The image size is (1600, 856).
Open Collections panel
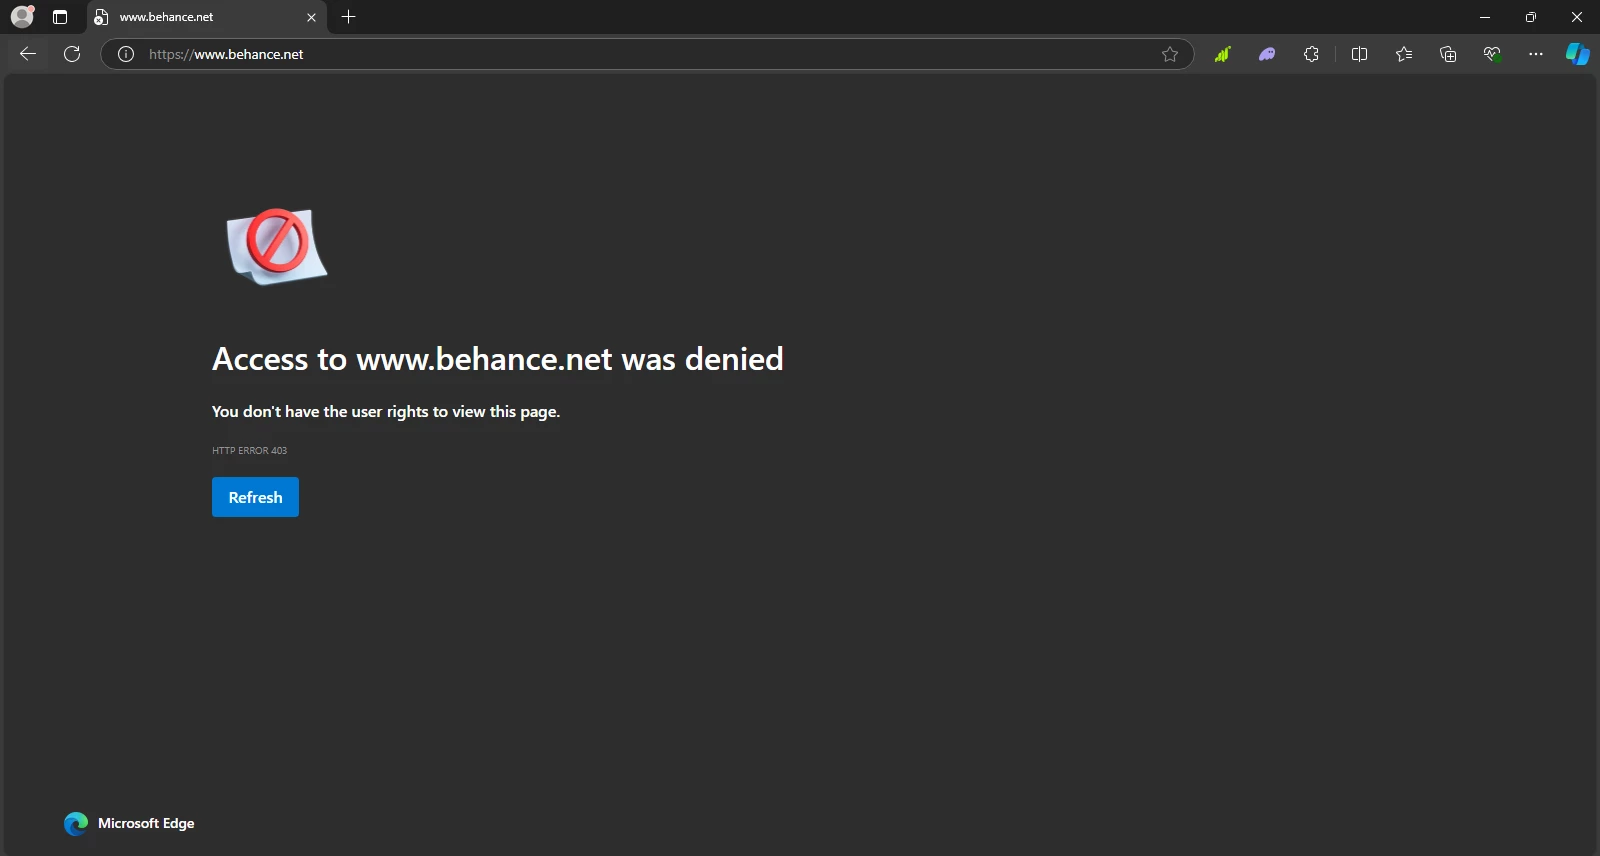(1448, 54)
